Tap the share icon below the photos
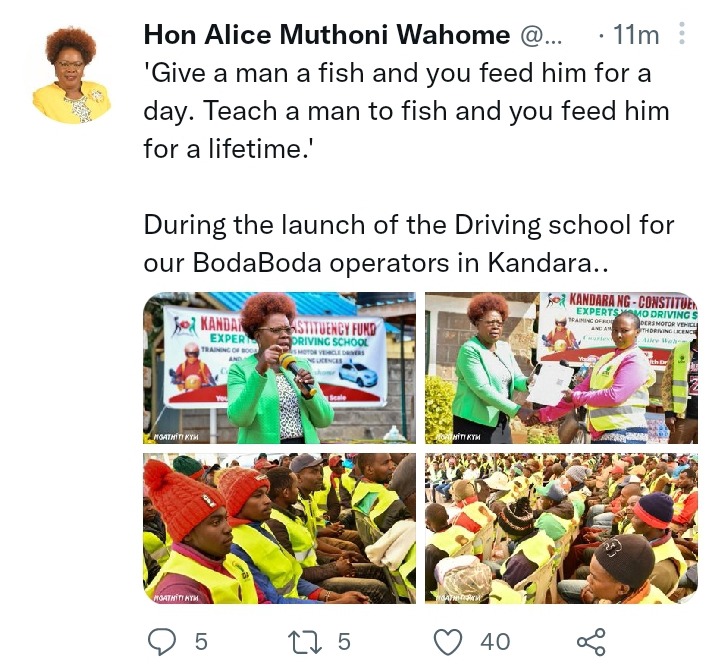This screenshot has width=720, height=670. (x=591, y=642)
